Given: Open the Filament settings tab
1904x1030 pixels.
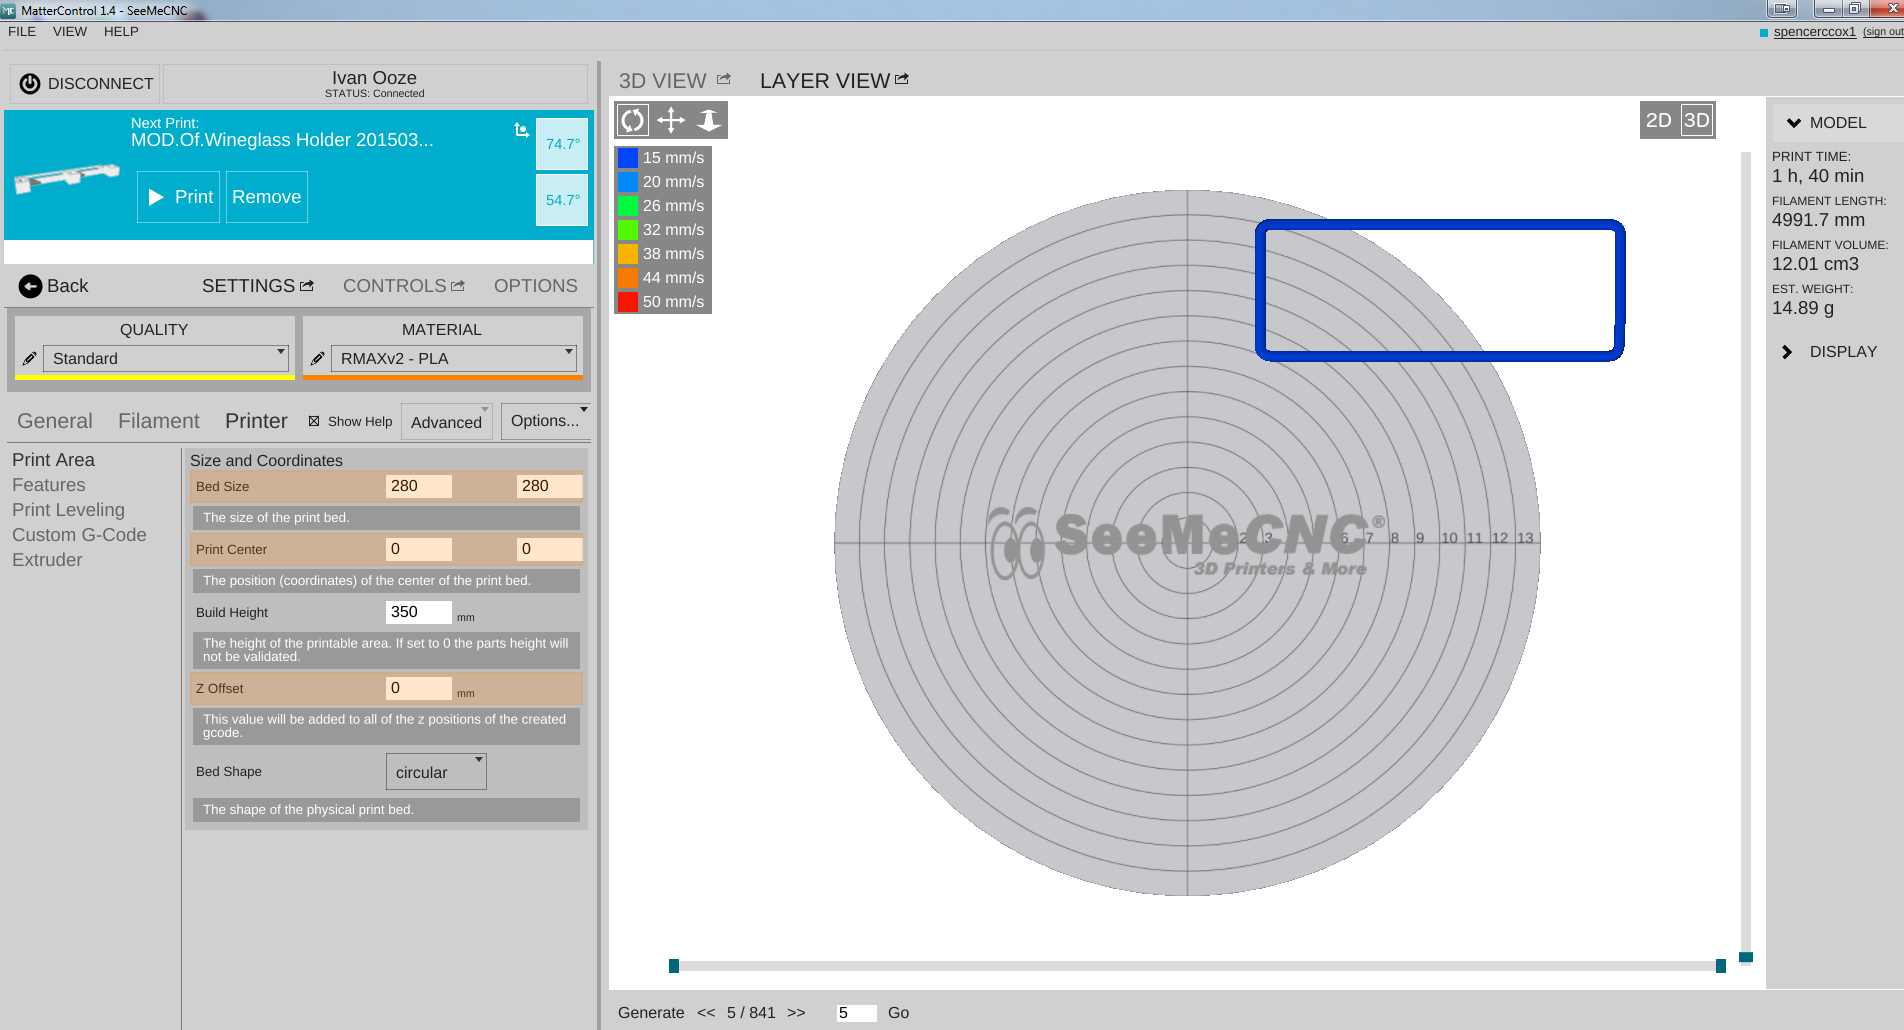Looking at the screenshot, I should pos(158,422).
